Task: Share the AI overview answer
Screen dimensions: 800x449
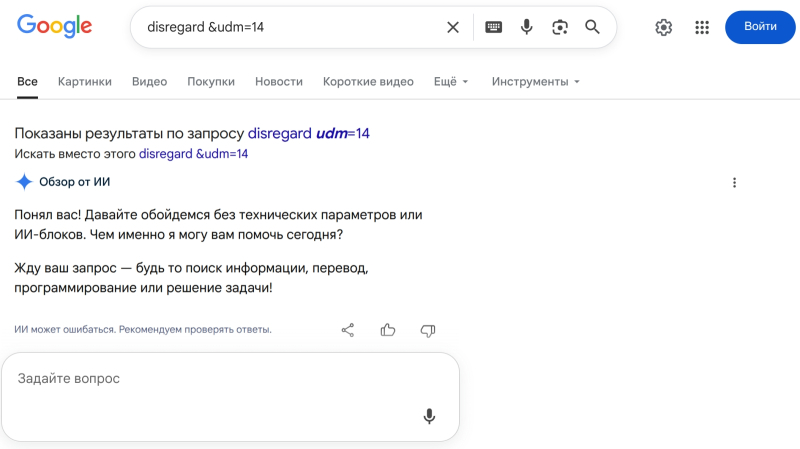Action: click(347, 330)
